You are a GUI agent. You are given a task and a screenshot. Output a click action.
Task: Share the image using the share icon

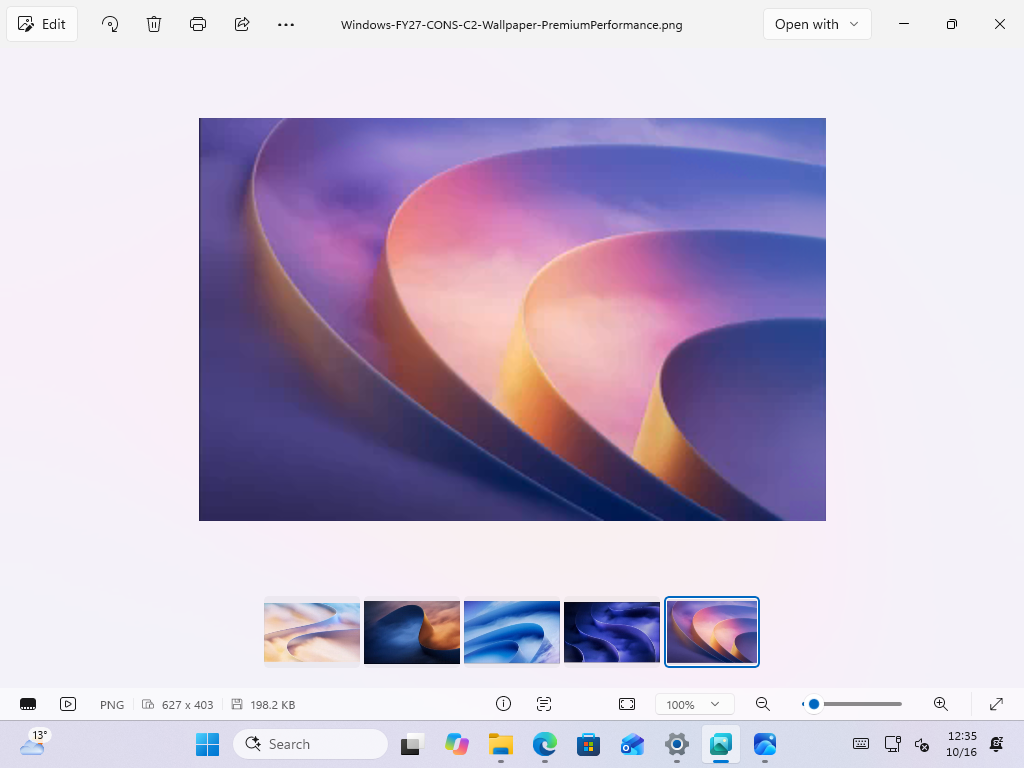coord(242,25)
